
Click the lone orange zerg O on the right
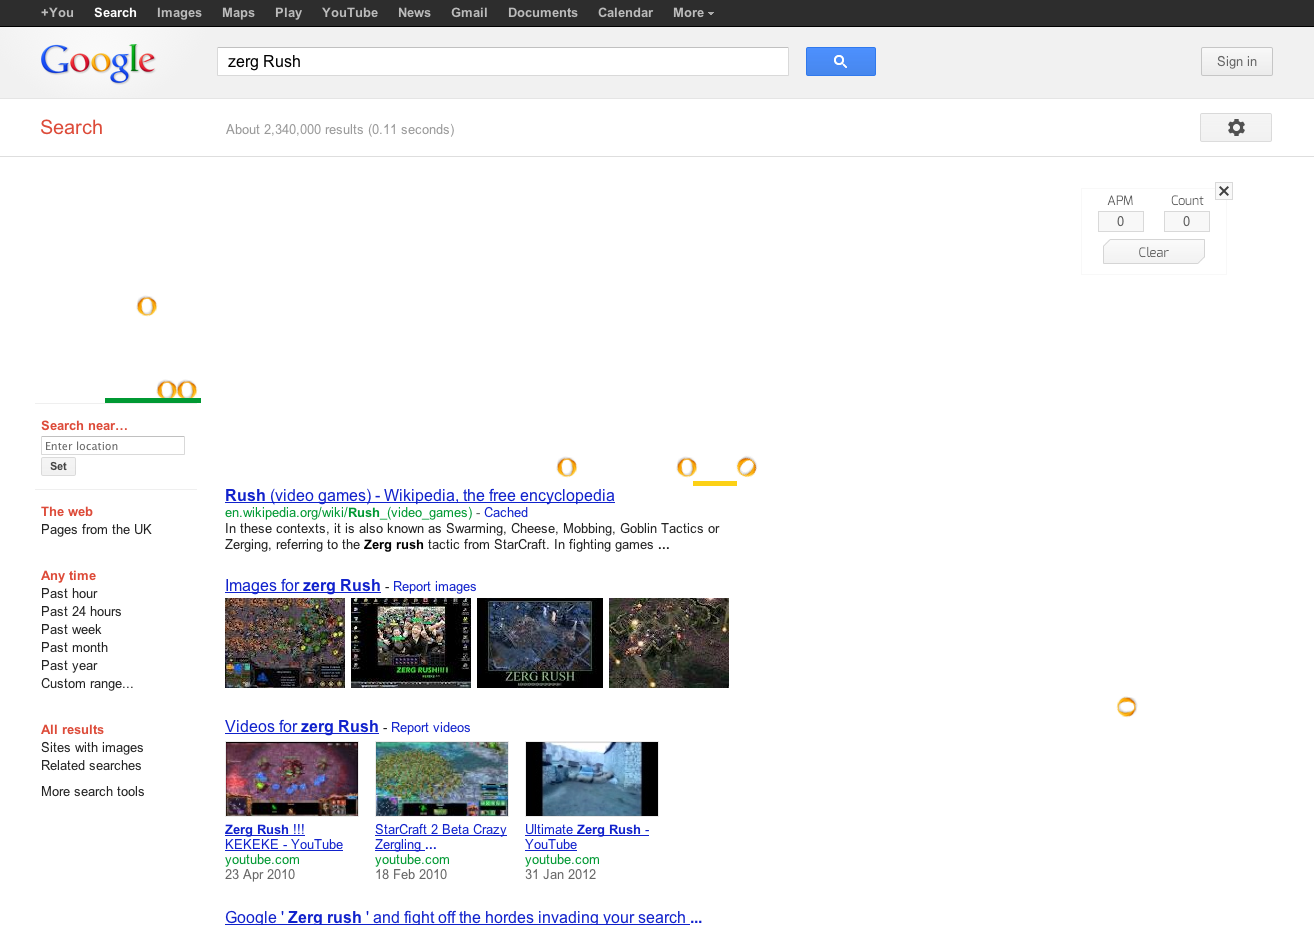(x=1126, y=707)
